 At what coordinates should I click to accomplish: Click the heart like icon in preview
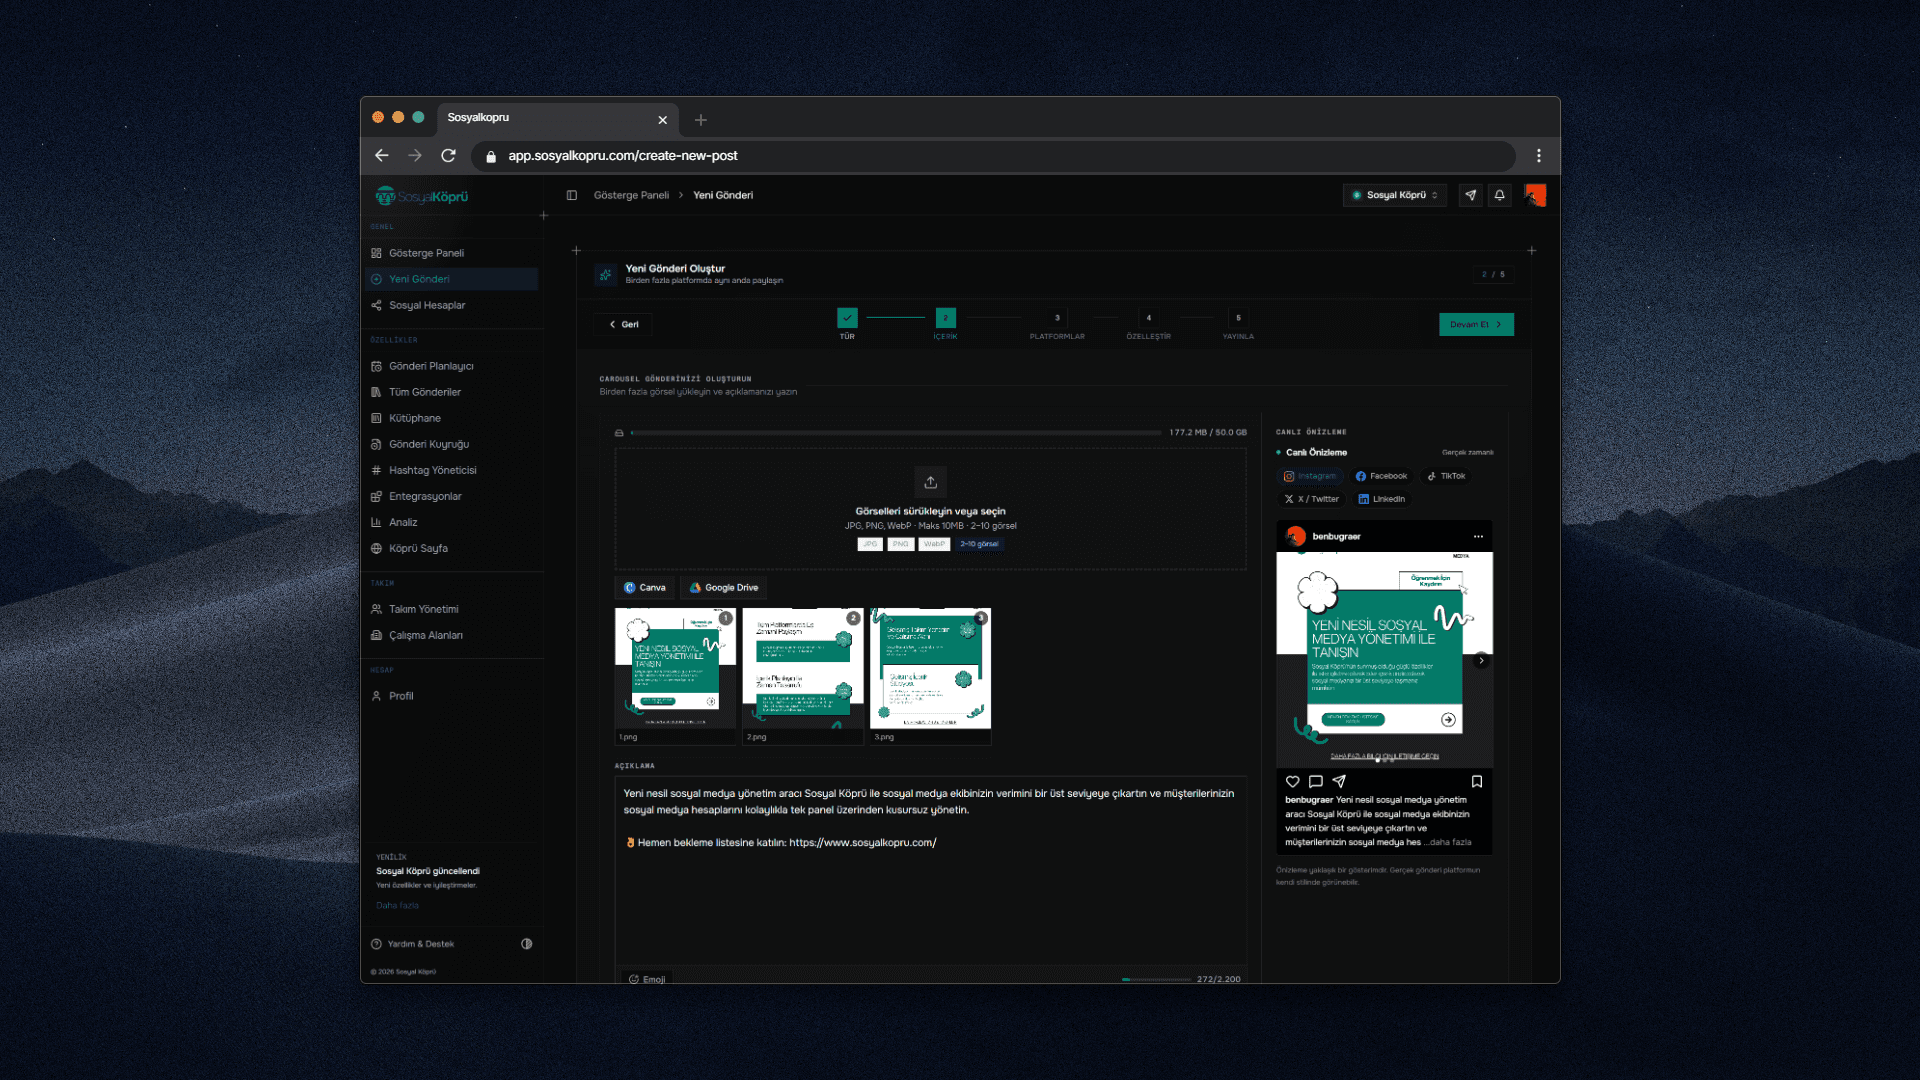click(1292, 782)
